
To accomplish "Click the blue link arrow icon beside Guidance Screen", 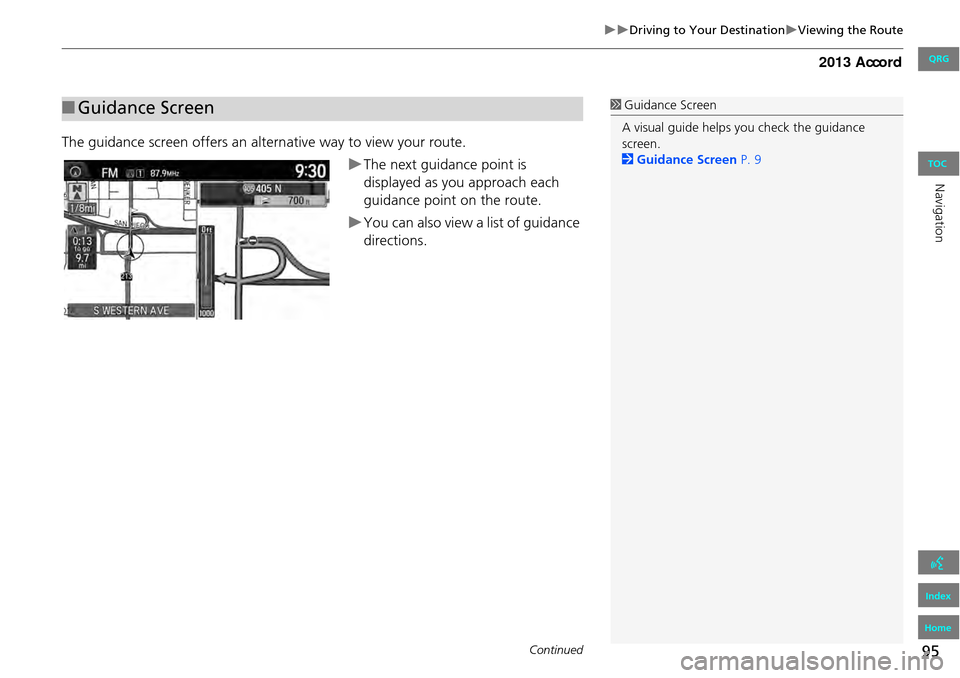I will [x=627, y=159].
